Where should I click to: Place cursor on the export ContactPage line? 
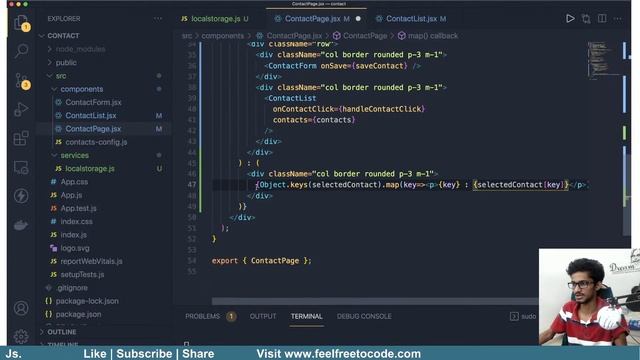coord(261,261)
